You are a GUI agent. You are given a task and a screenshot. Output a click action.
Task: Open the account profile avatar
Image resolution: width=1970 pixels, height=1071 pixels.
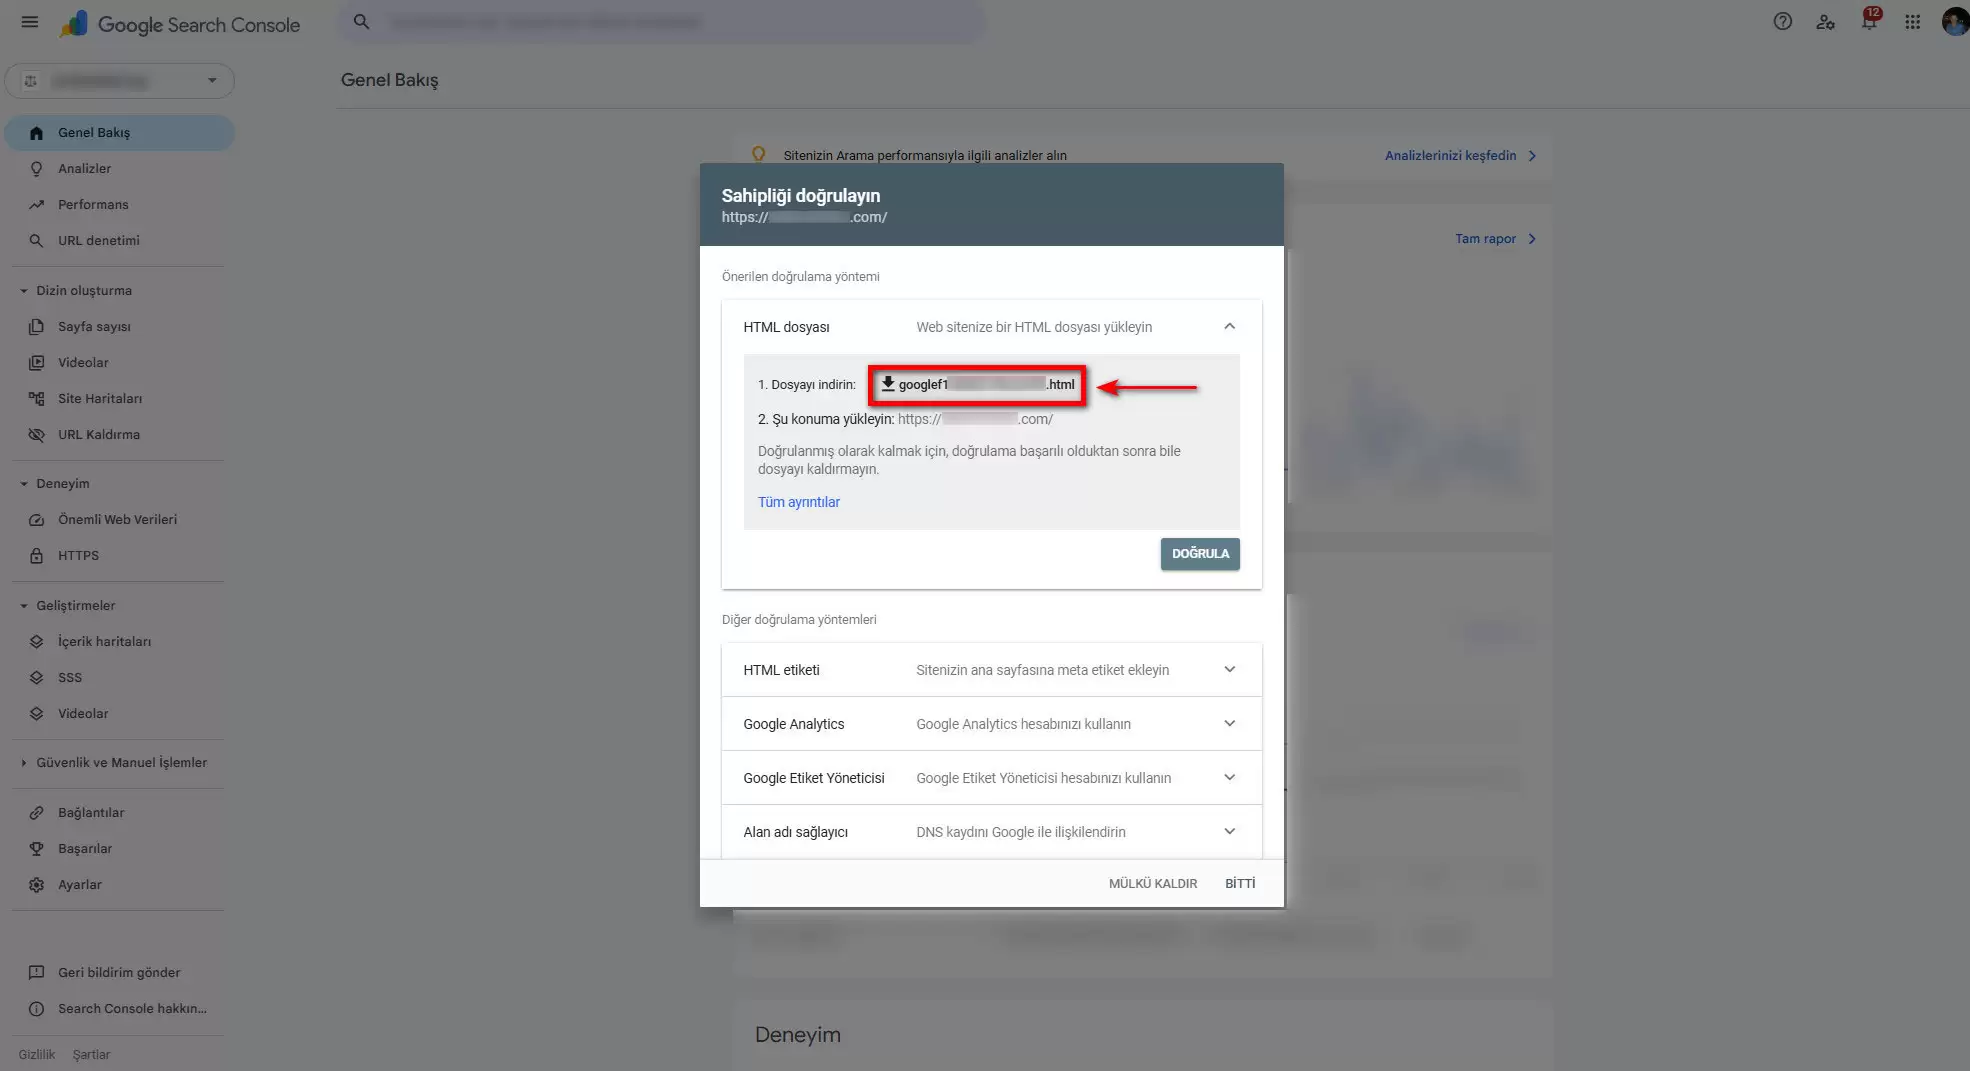point(1955,22)
